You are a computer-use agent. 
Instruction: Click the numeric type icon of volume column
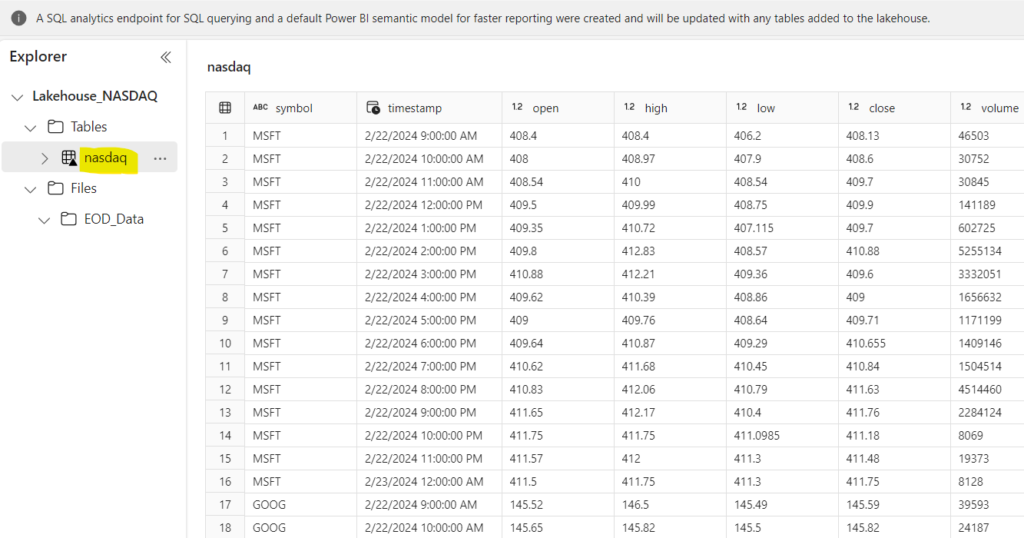point(966,107)
